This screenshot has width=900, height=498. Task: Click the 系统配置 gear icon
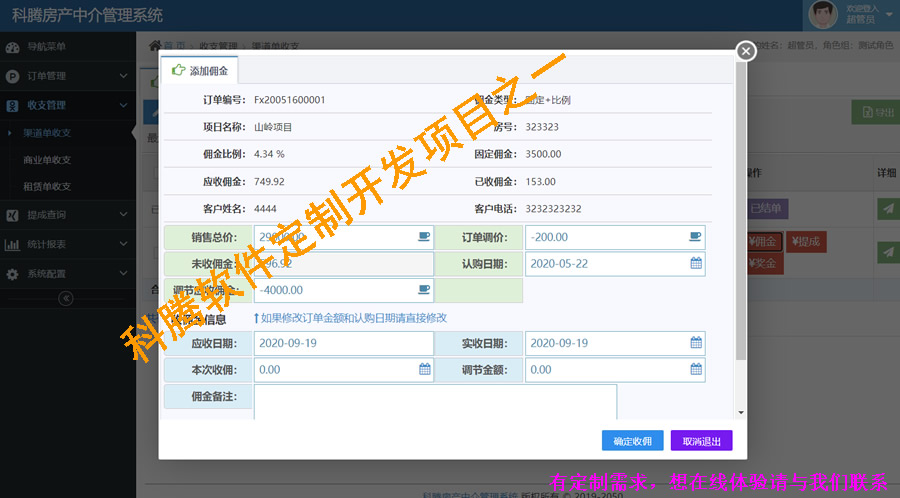tap(12, 274)
